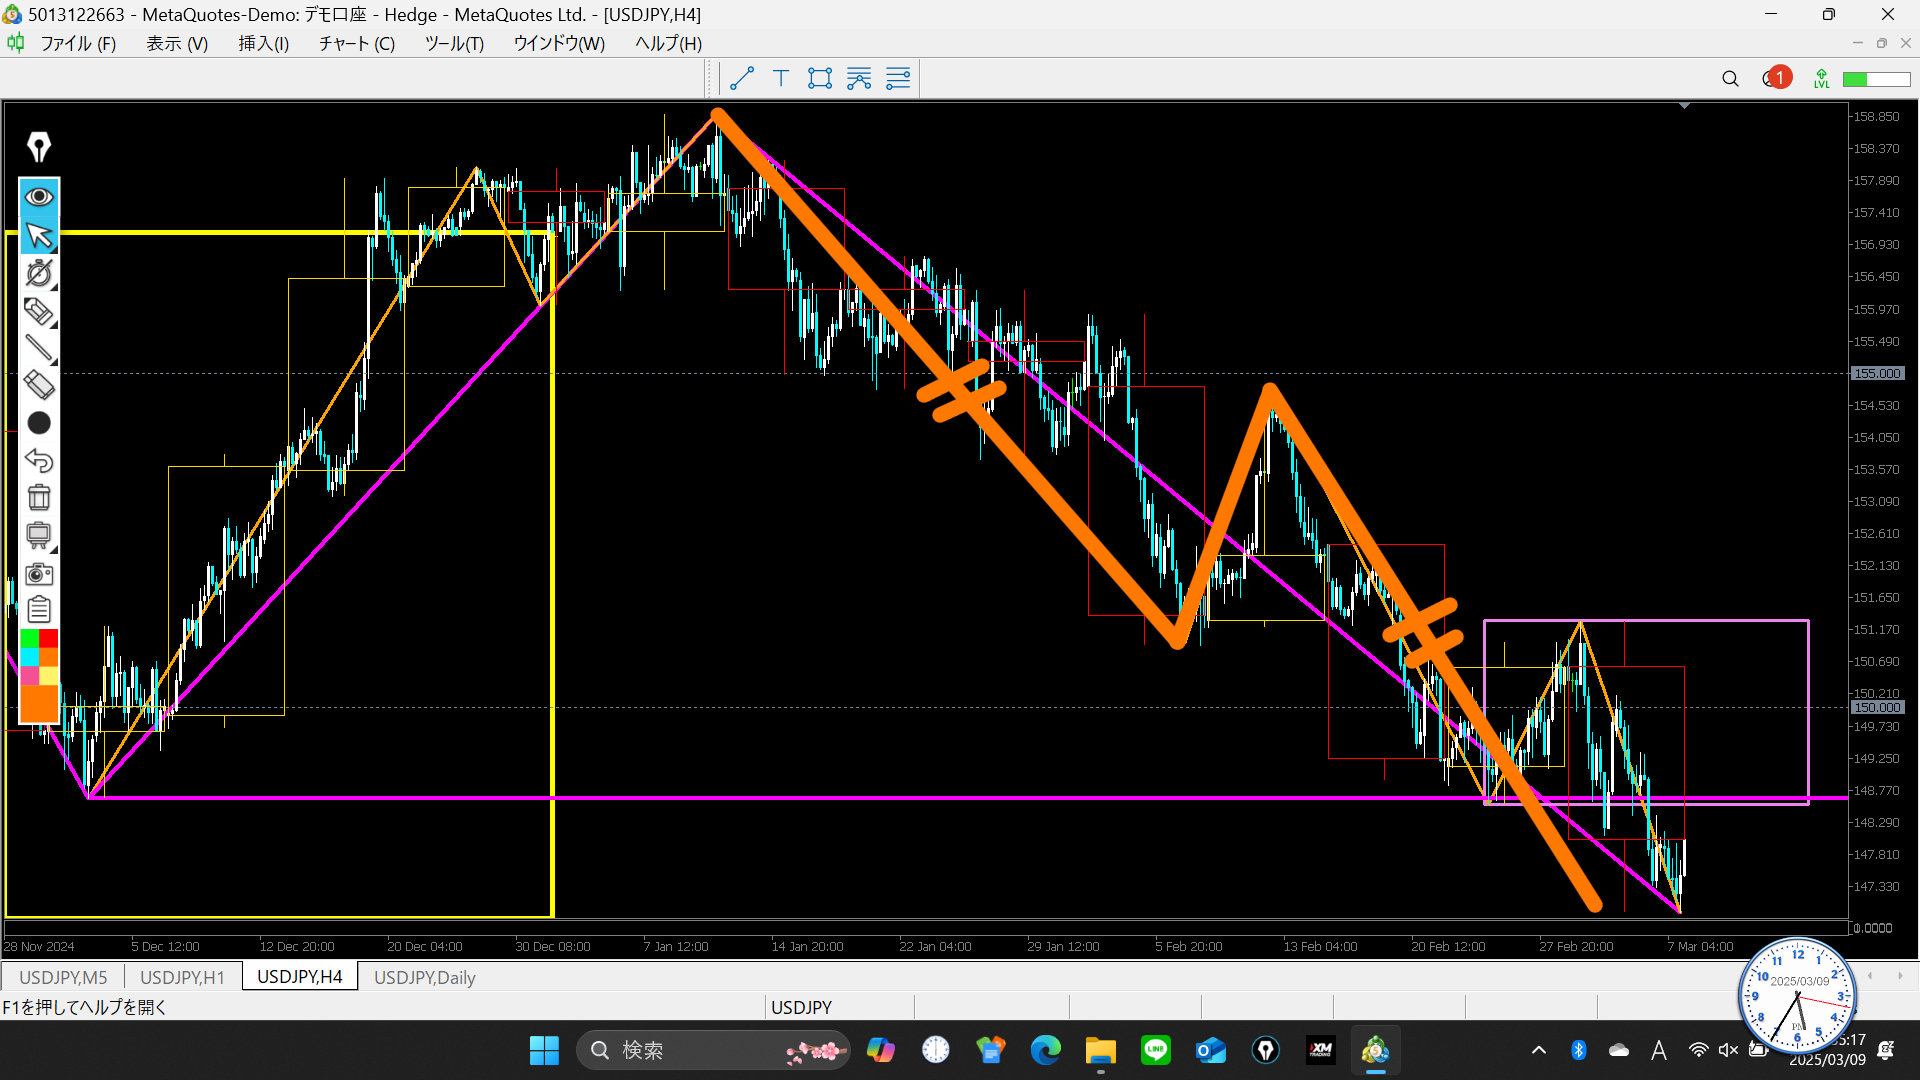Screen dimensions: 1920x1080
Task: Open the ツール(T) menu
Action: pyautogui.click(x=454, y=43)
